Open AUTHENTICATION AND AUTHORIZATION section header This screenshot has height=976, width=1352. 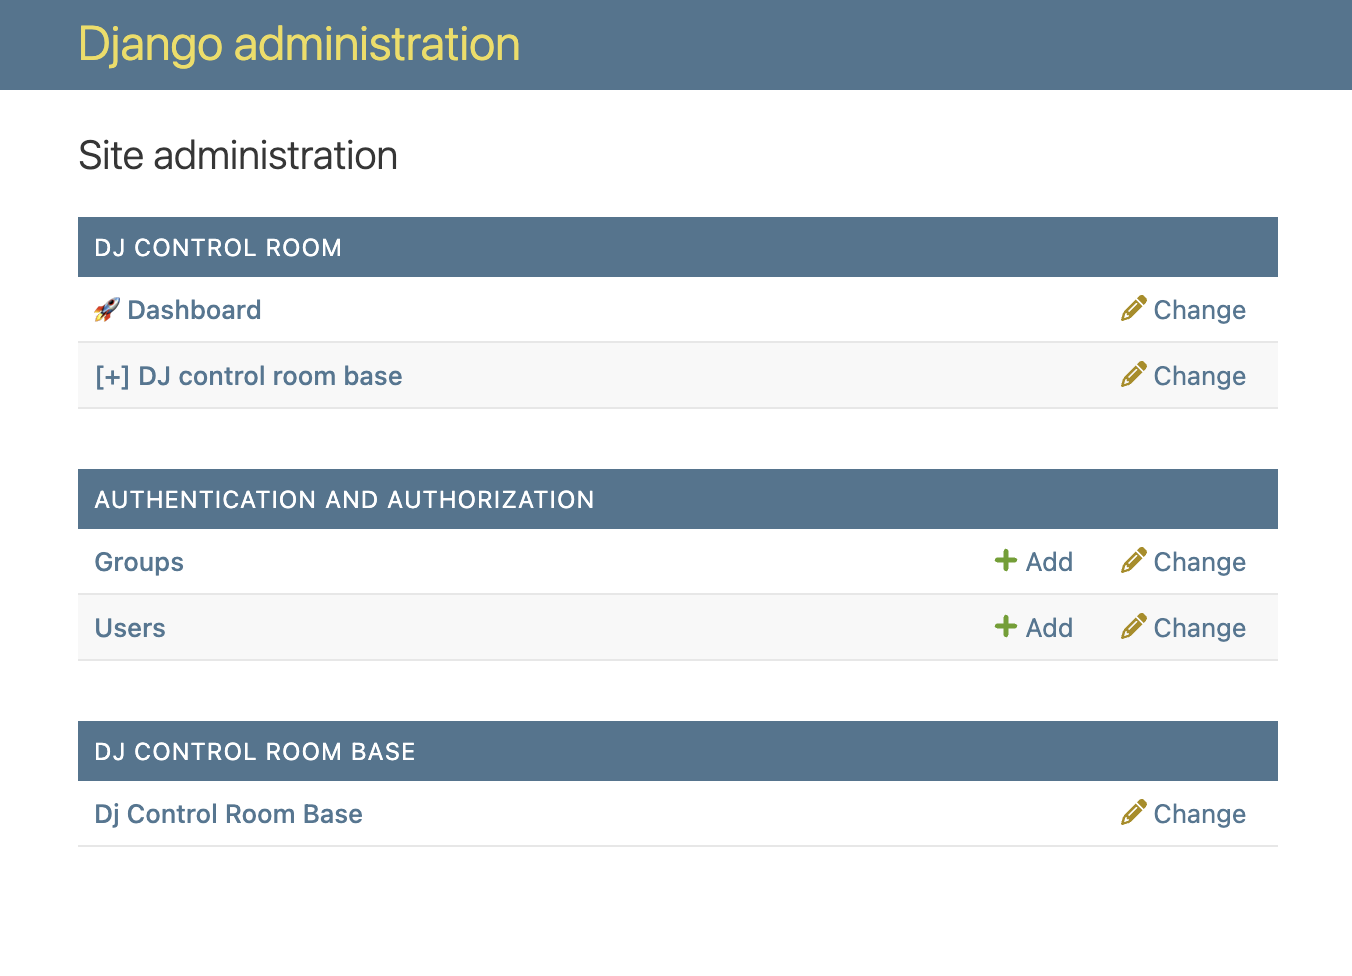[344, 500]
